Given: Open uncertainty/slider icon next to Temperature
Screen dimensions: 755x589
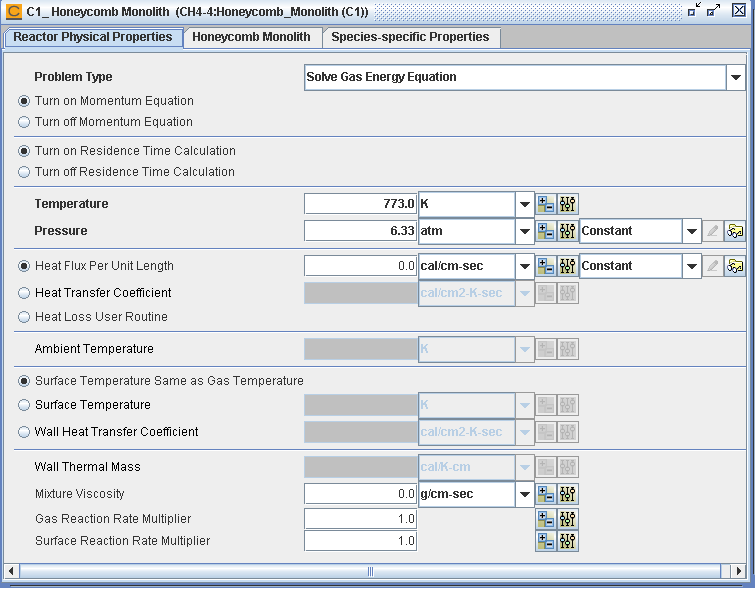Looking at the screenshot, I should tap(568, 204).
